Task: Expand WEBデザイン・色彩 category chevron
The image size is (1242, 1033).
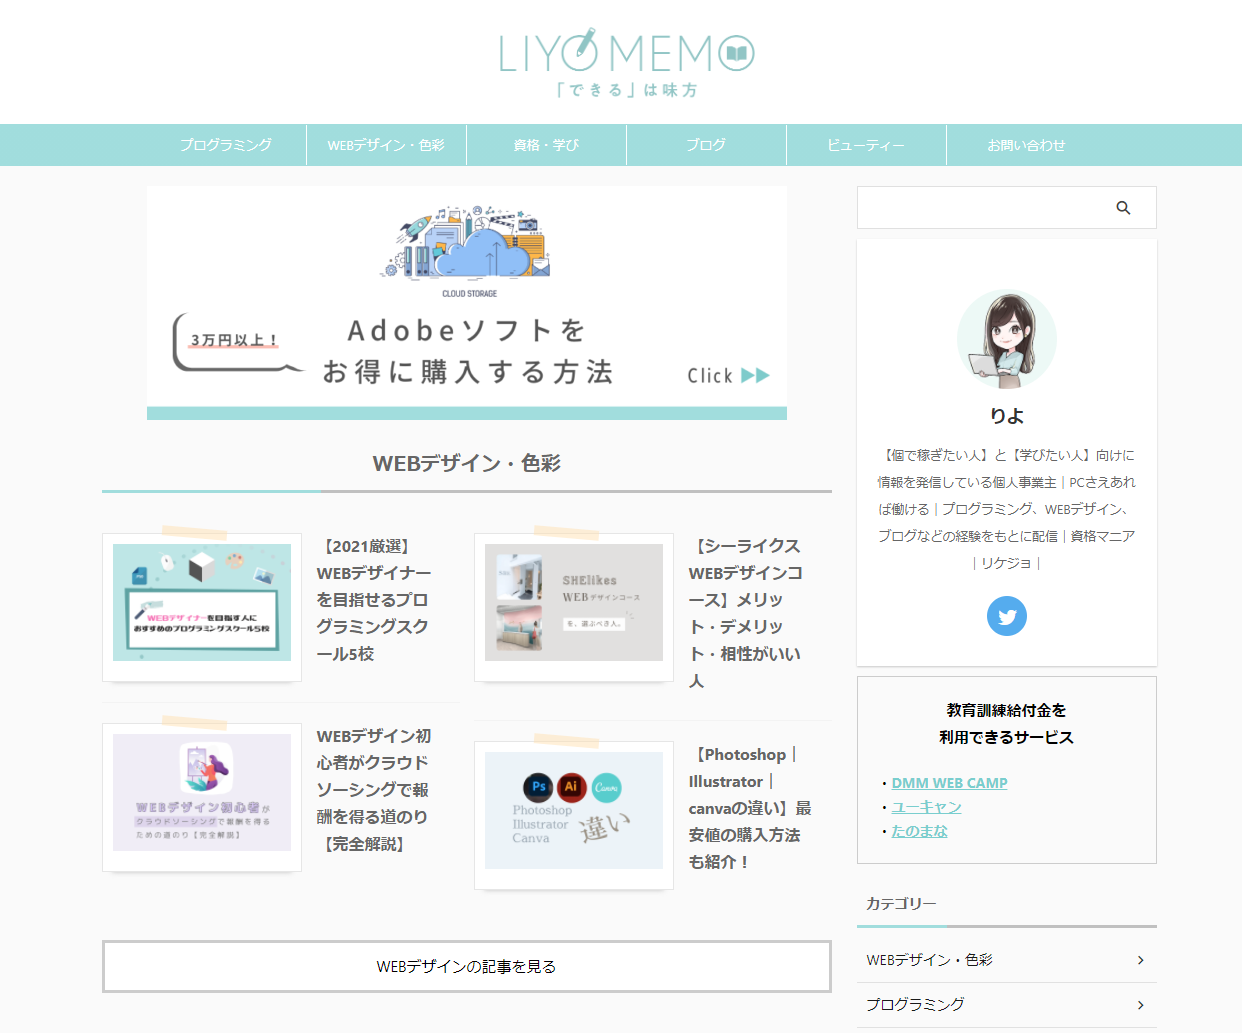Action: pyautogui.click(x=1140, y=960)
